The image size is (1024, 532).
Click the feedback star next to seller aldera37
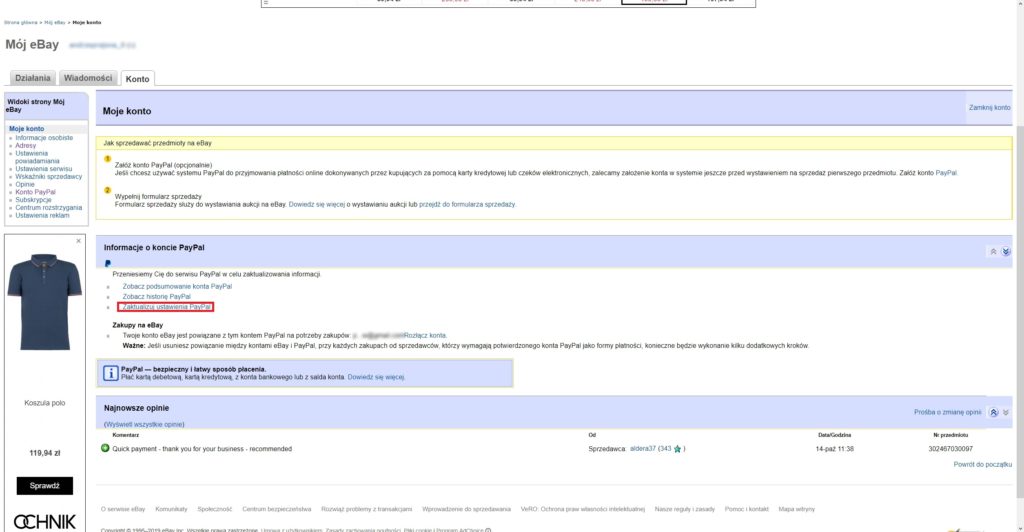[x=678, y=449]
